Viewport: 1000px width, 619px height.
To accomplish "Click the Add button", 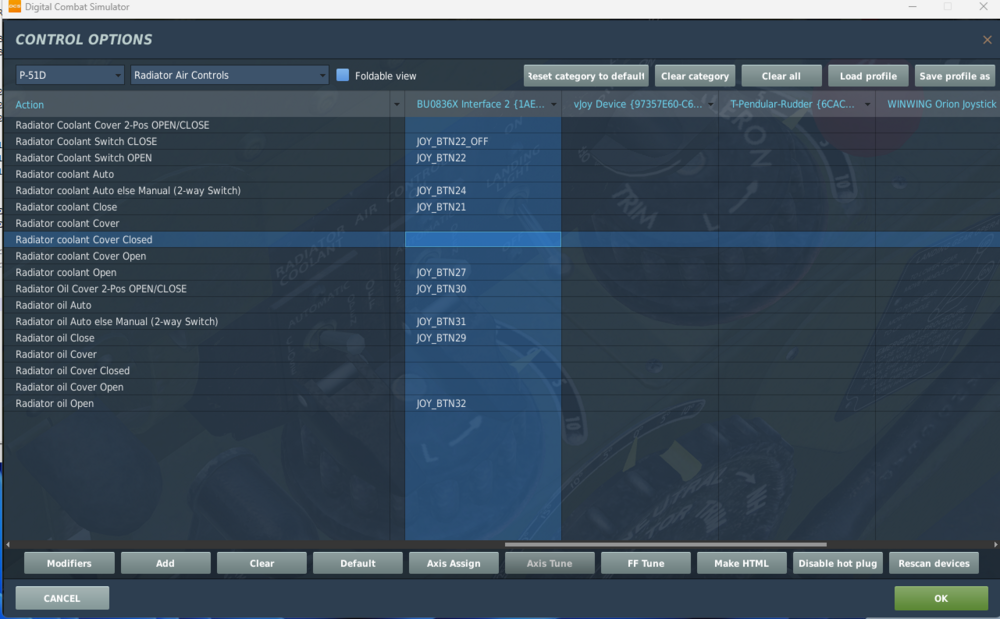I will [x=165, y=564].
